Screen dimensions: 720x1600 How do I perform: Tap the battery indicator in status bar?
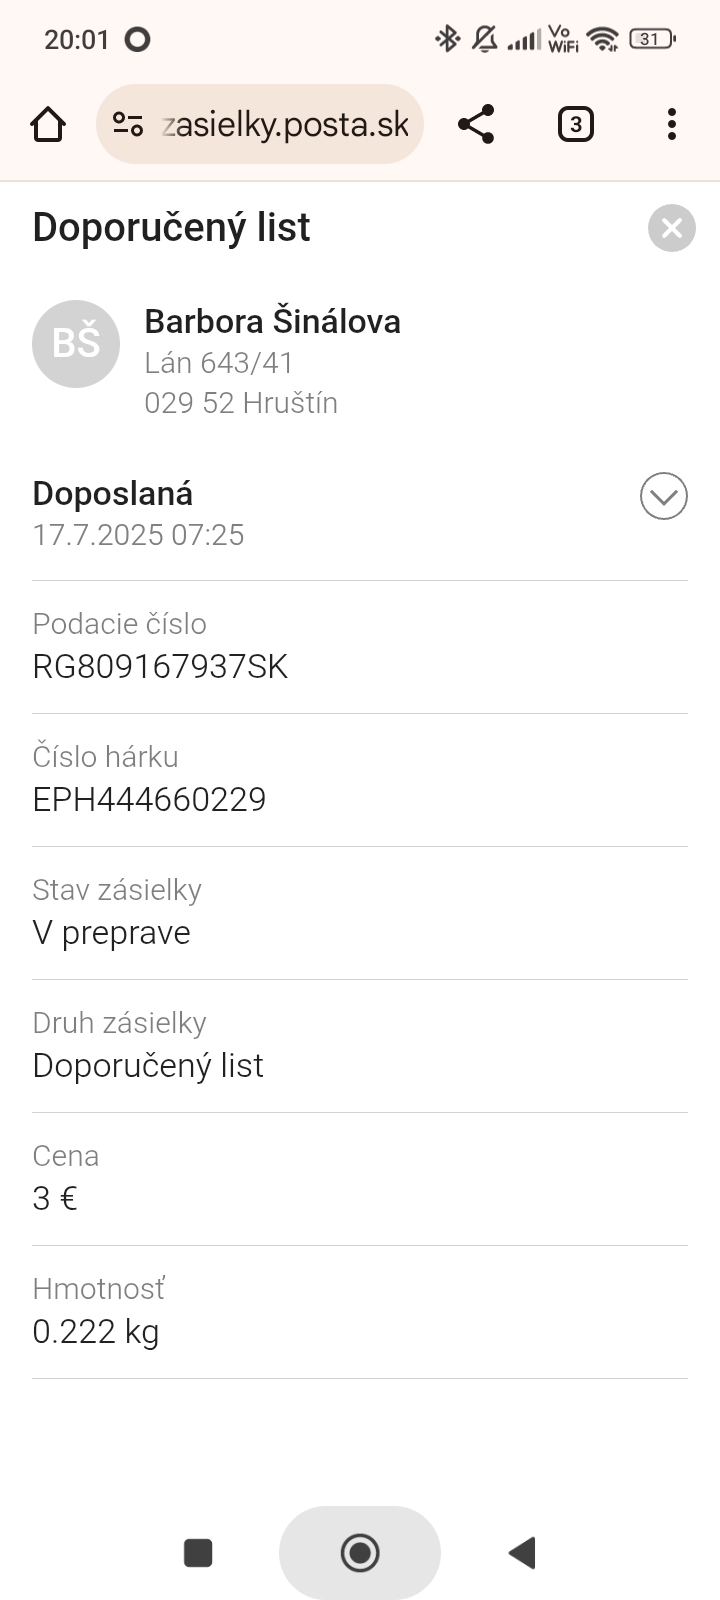(652, 39)
